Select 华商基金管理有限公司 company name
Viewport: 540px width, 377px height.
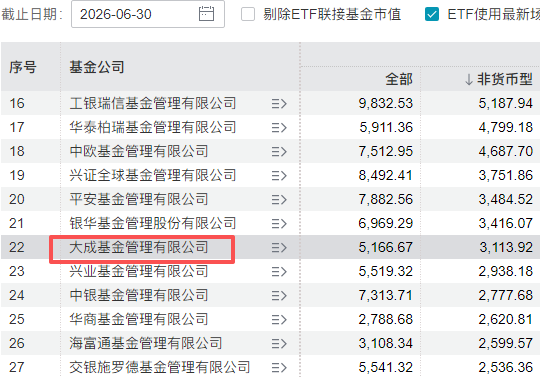point(139,319)
